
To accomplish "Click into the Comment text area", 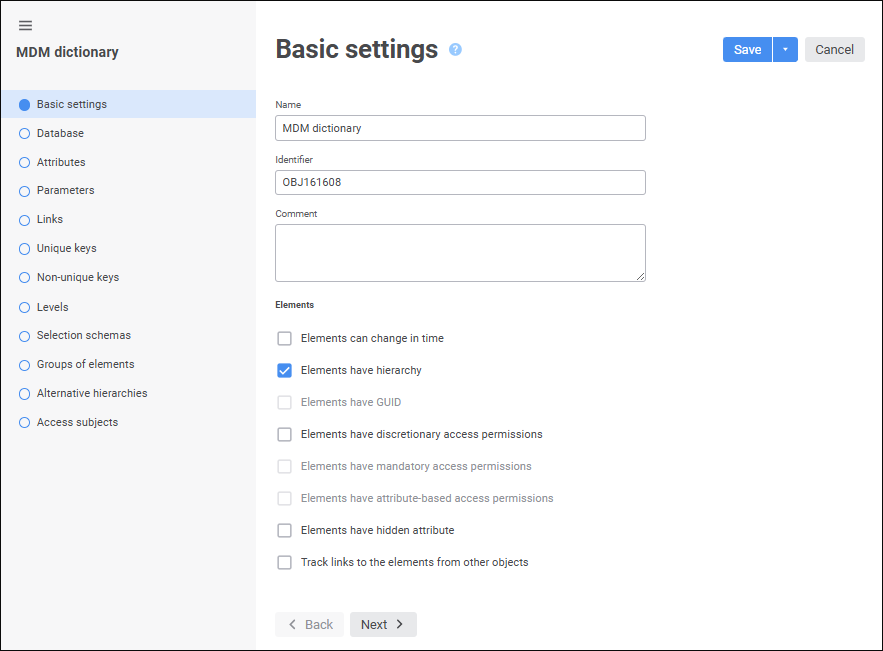I will point(460,252).
